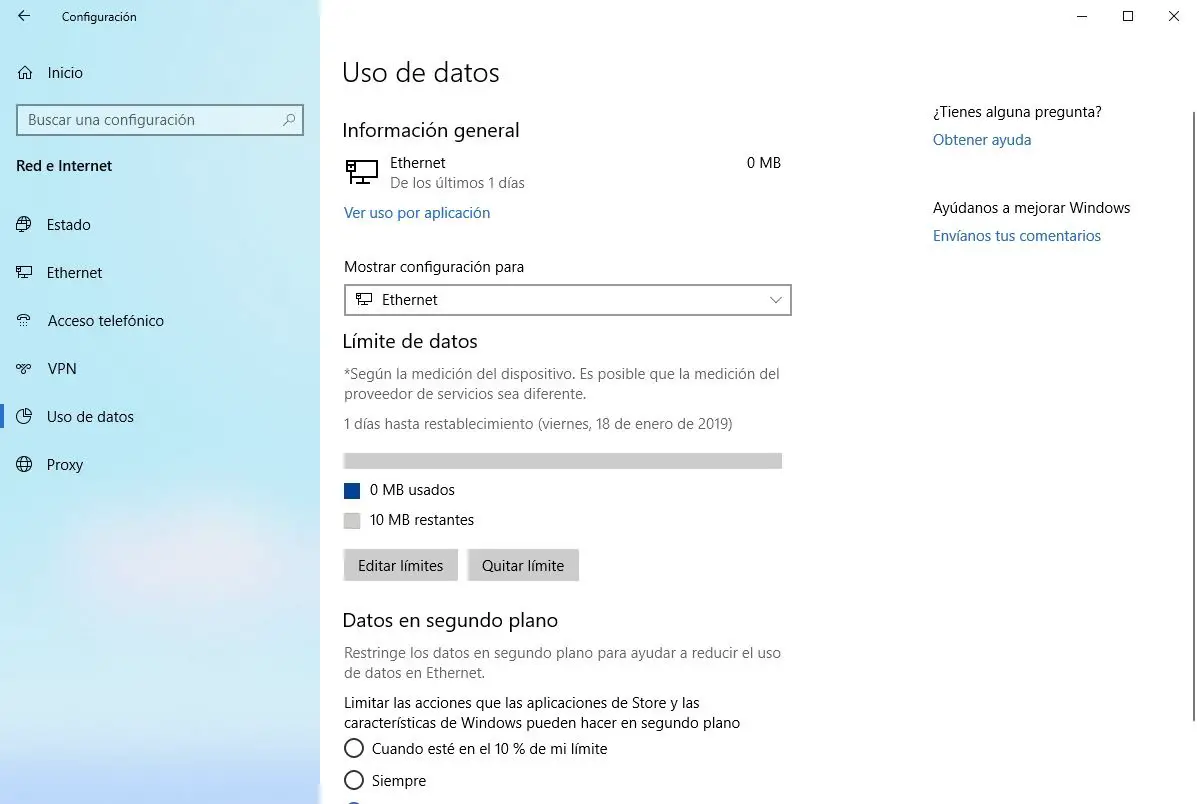Select the Siempre radio option
The width and height of the screenshot is (1197, 804).
[x=353, y=780]
